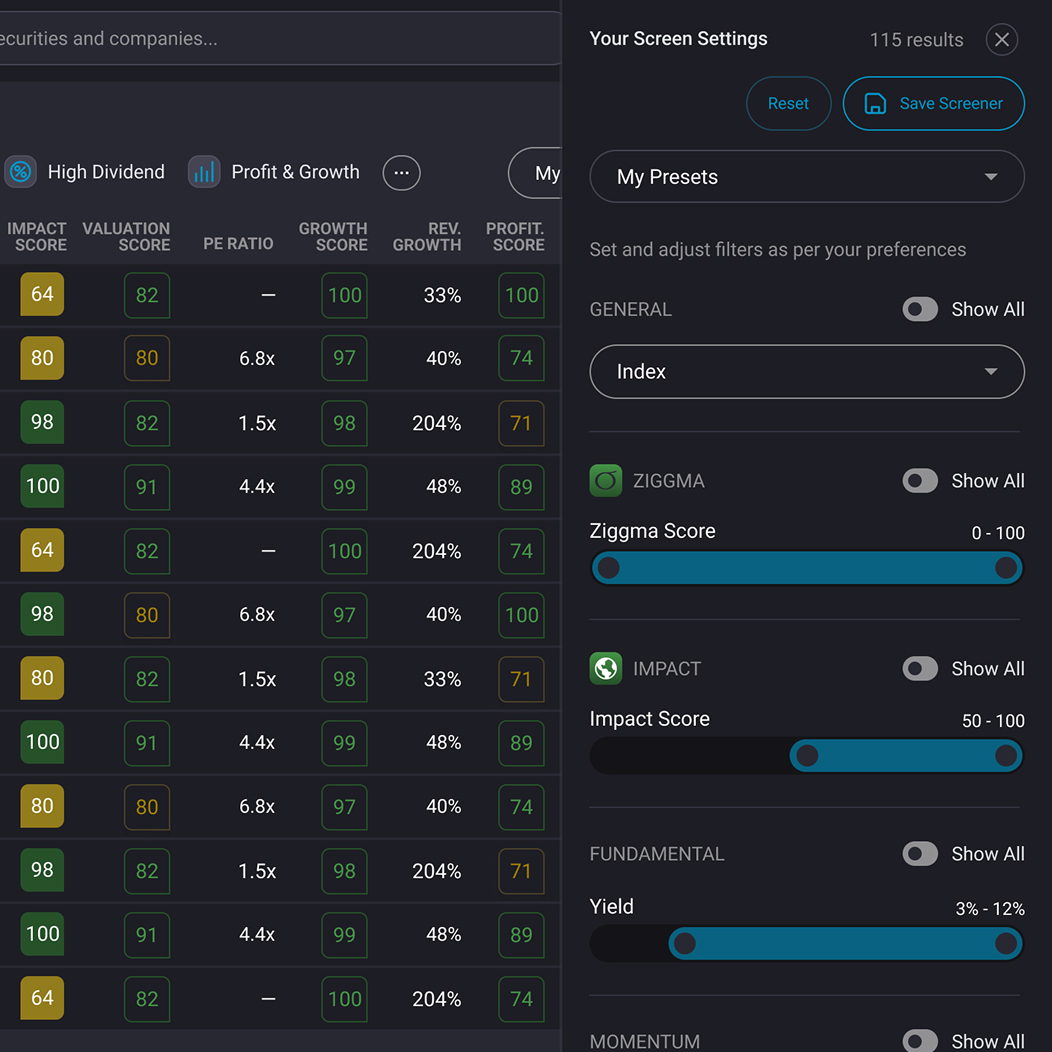Toggle Show All for the GENERAL section
The image size is (1052, 1052).
pos(919,309)
